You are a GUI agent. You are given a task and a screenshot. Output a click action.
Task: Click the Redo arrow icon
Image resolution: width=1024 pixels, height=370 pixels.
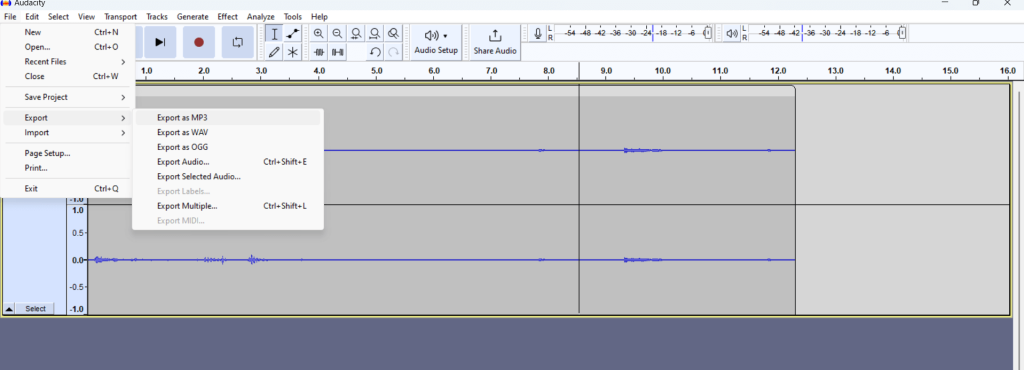(x=393, y=52)
